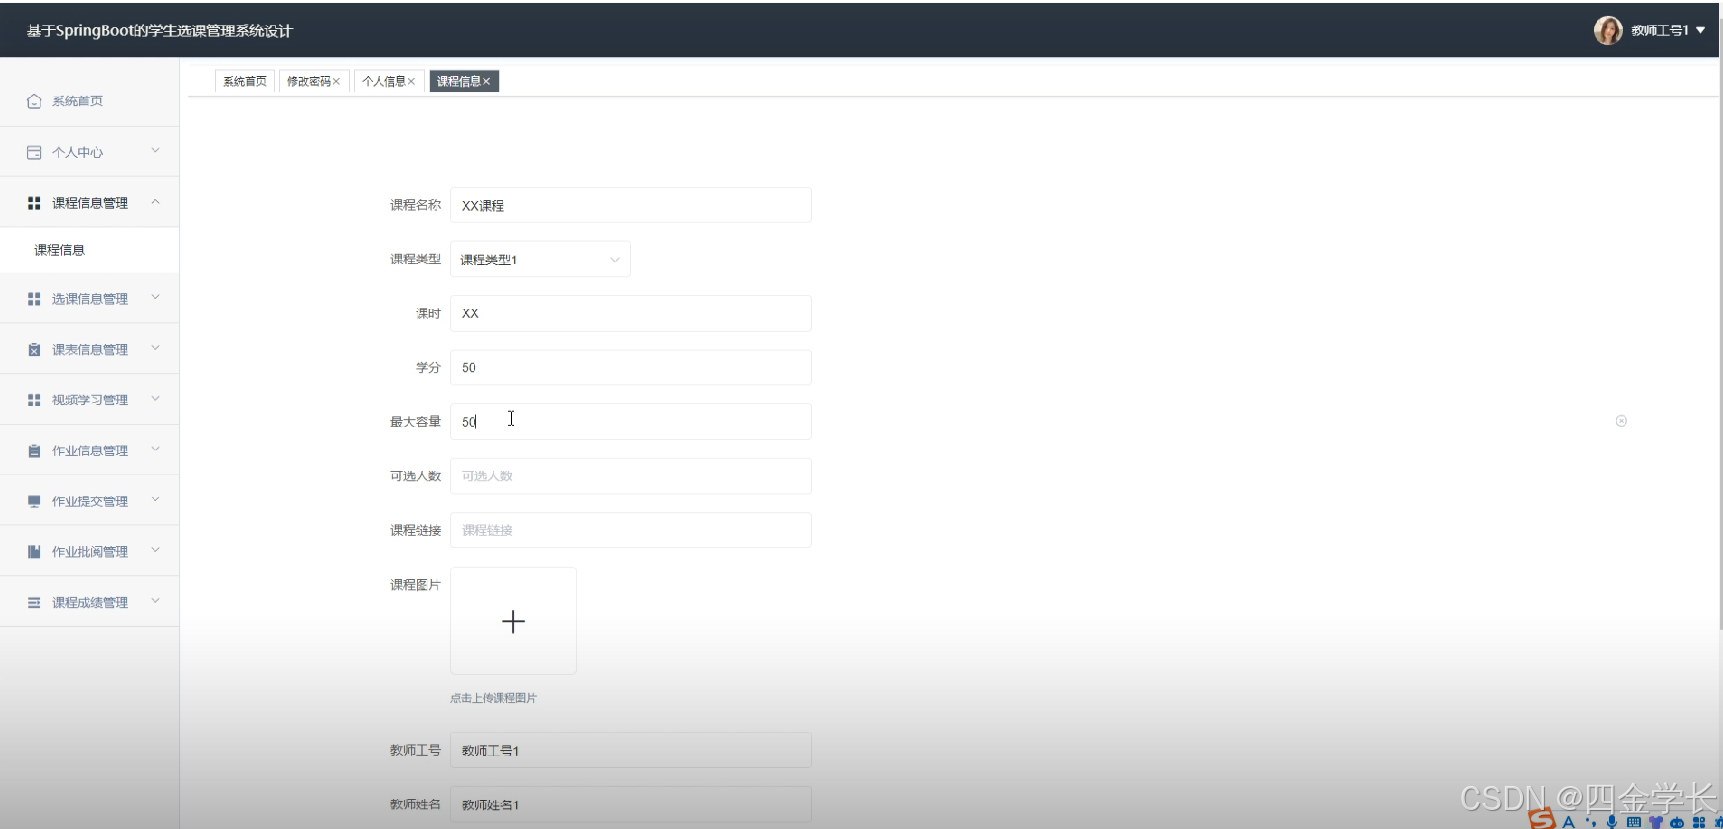Expand the 课表信息管理 chevron

tap(155, 348)
